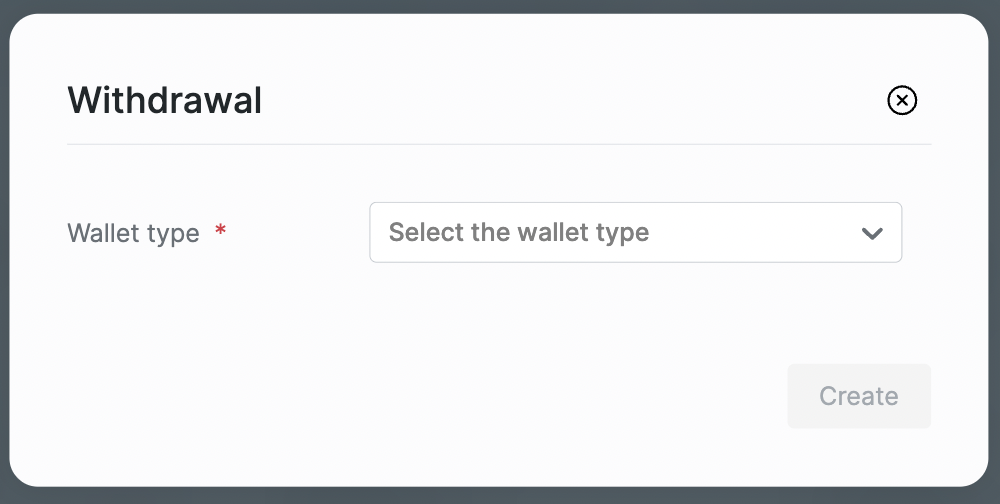Screen dimensions: 1000x504
Task: Submit the withdrawal using Create
Action: (x=859, y=396)
